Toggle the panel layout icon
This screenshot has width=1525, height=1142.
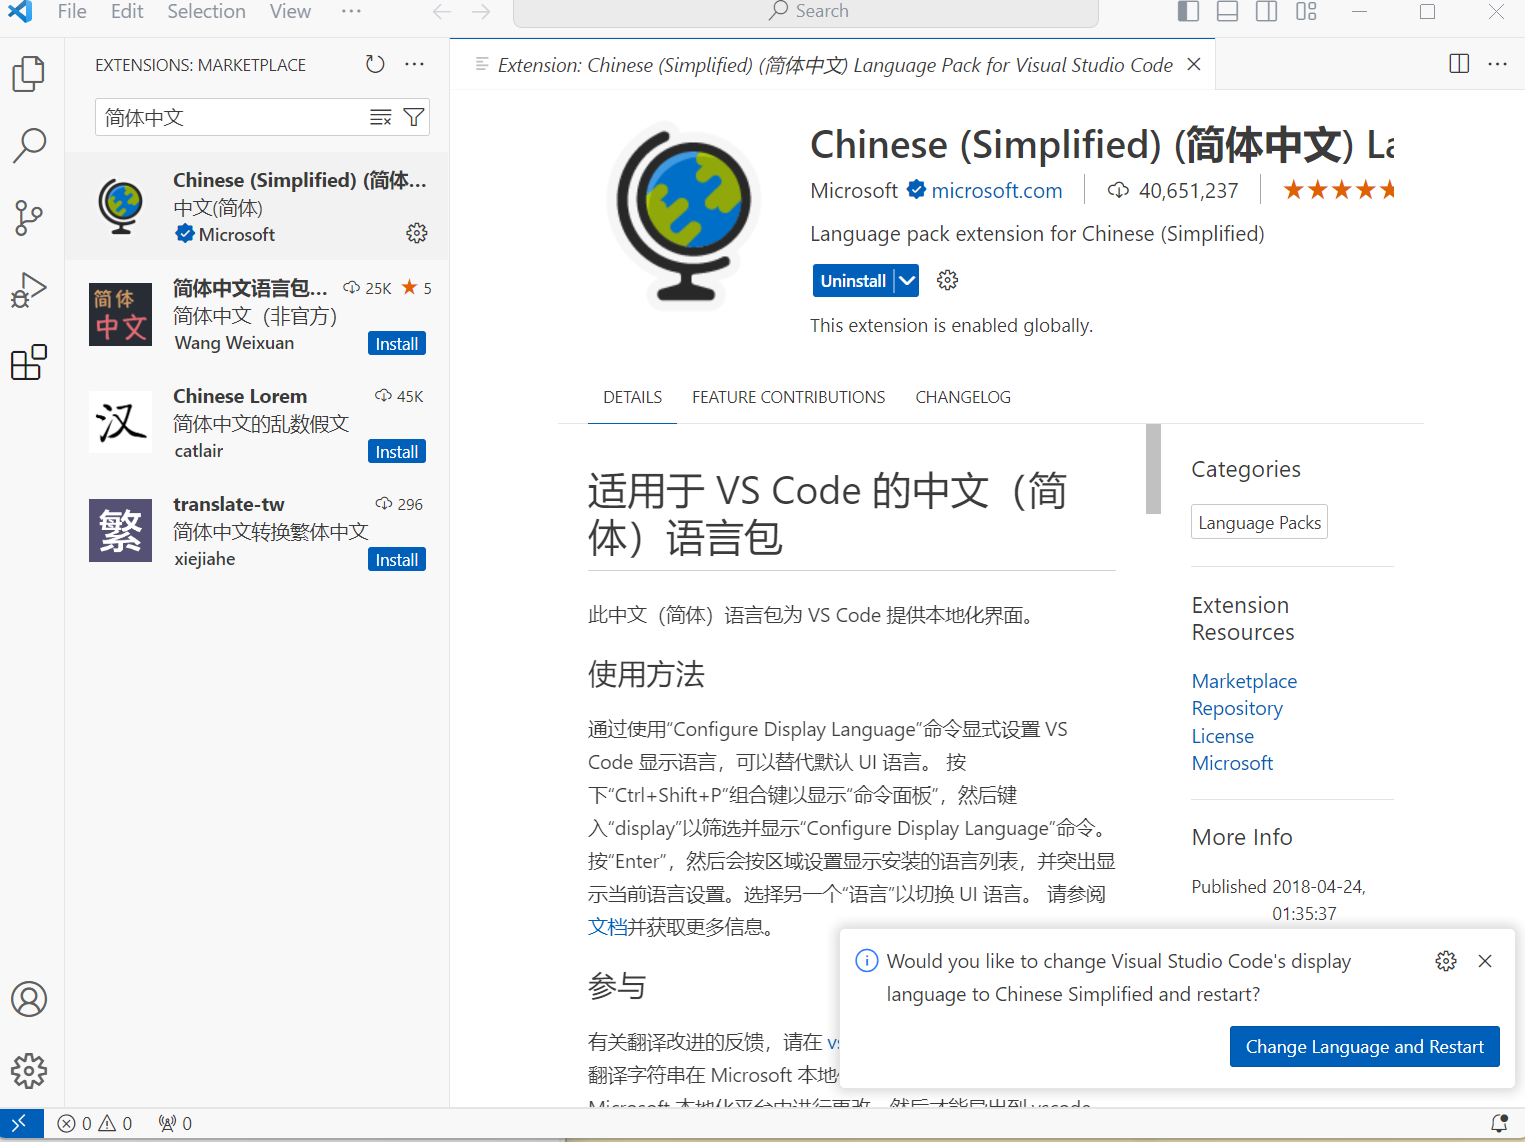tap(1227, 11)
